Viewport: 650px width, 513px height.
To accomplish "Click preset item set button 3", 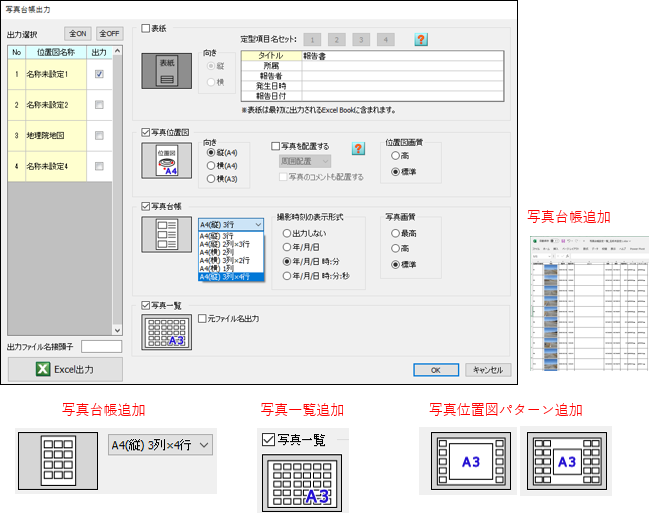I will (x=361, y=40).
